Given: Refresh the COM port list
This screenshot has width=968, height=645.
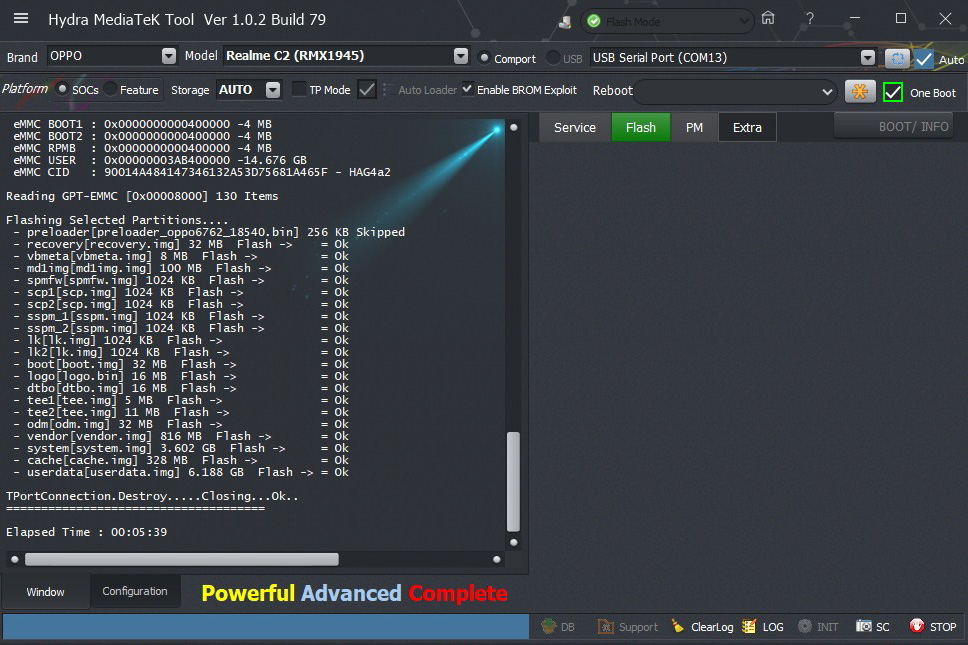Looking at the screenshot, I should (897, 59).
